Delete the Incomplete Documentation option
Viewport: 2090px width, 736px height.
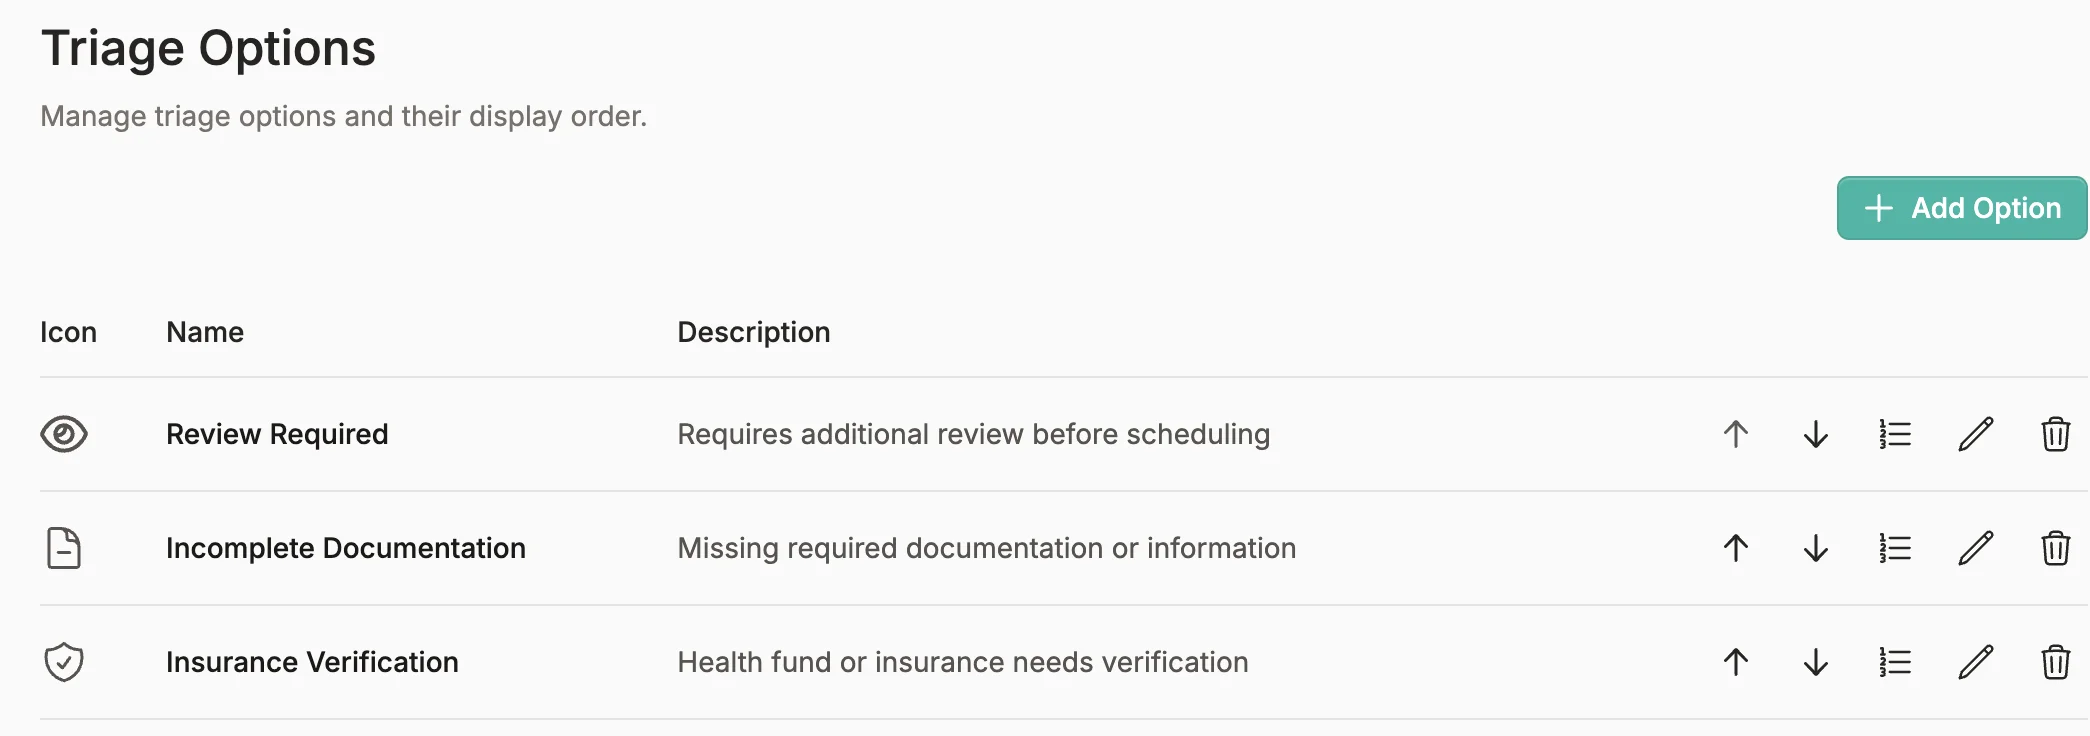(x=2057, y=548)
